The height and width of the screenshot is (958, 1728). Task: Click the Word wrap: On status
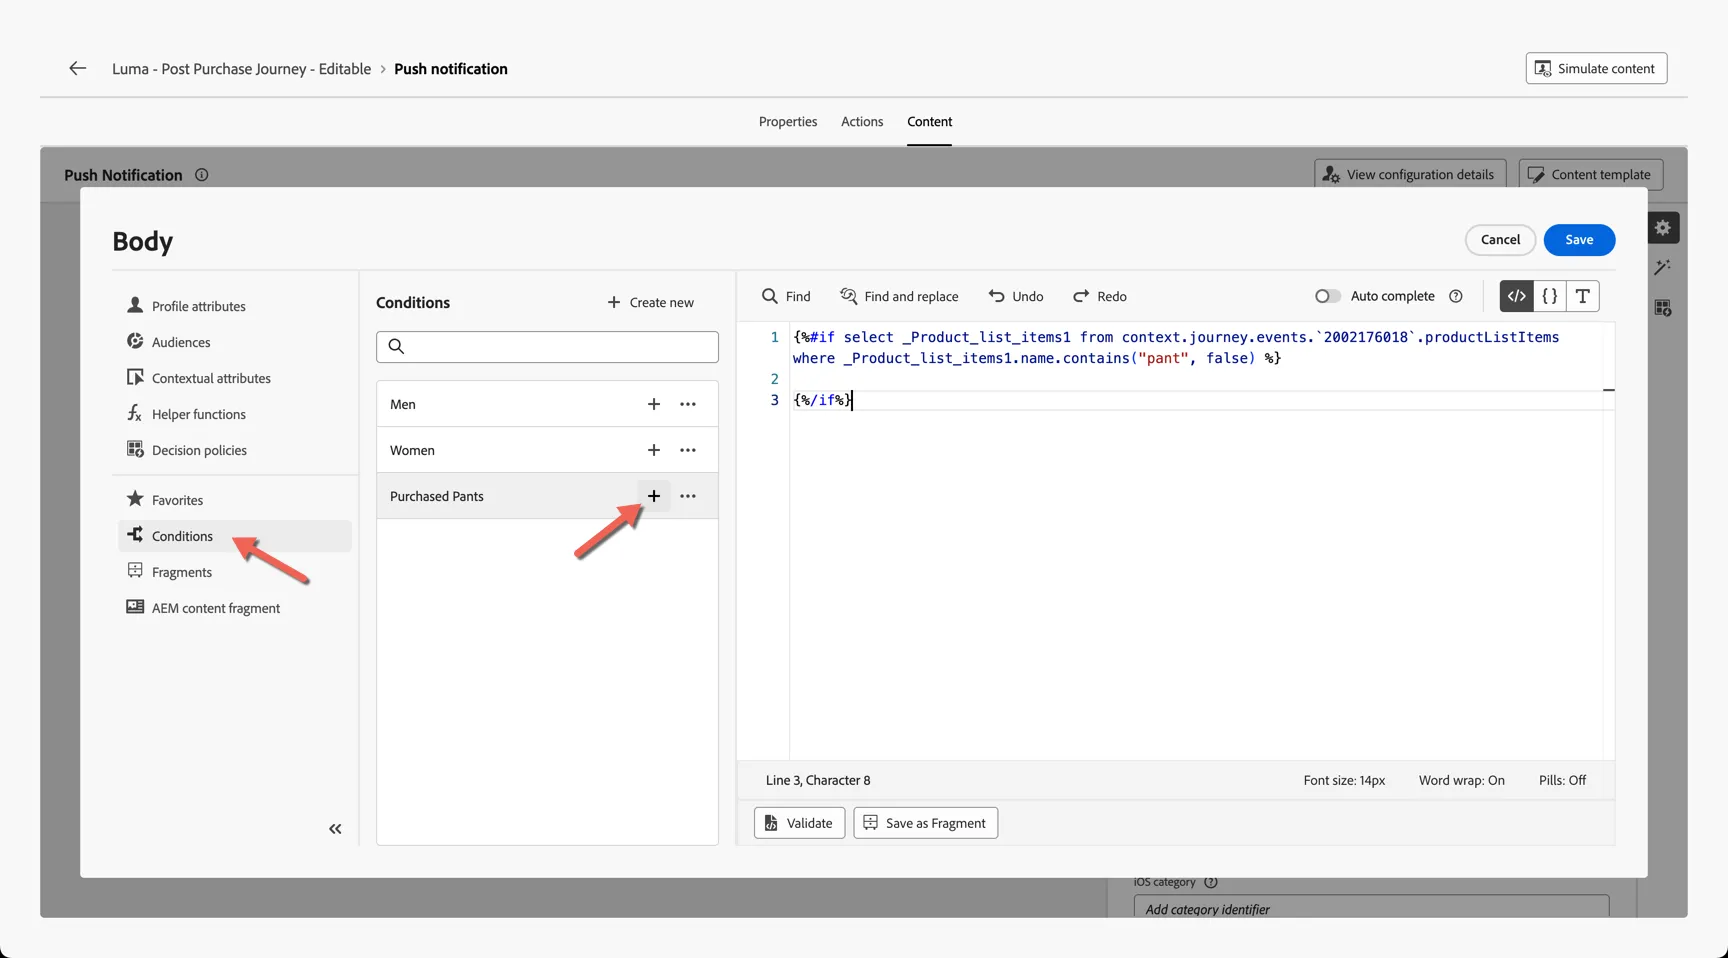coord(1461,780)
